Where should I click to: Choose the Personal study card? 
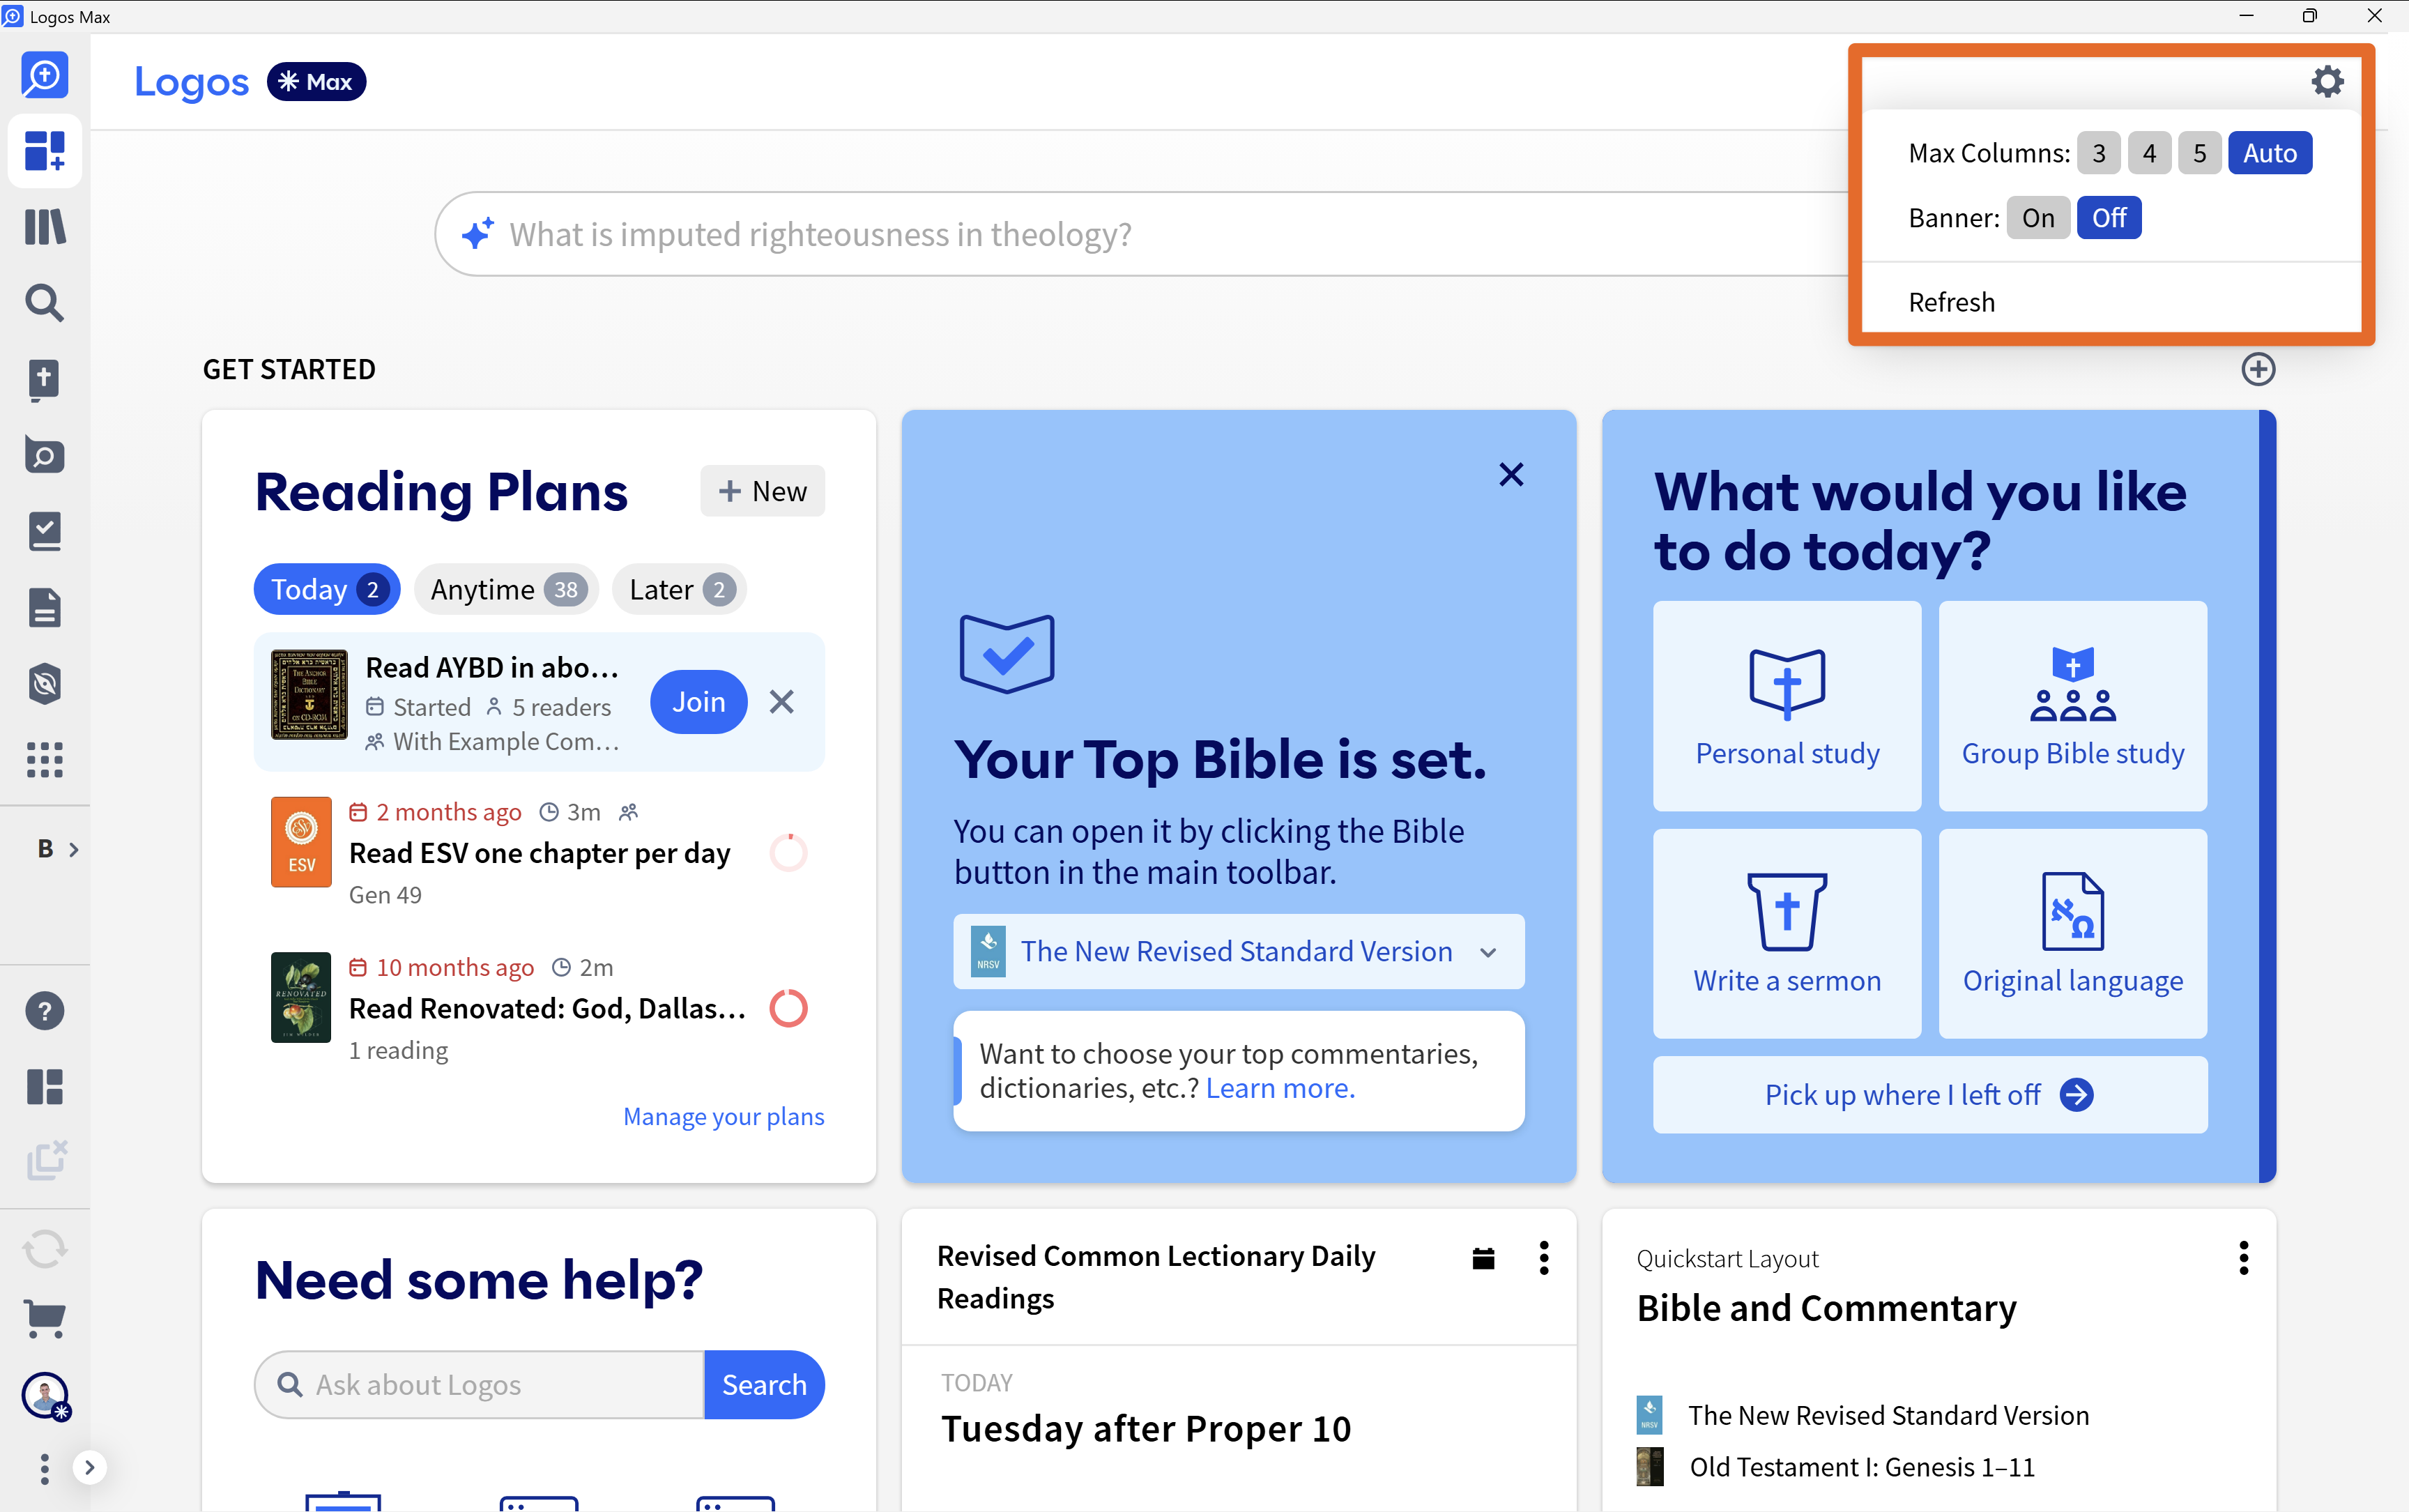coord(1787,706)
